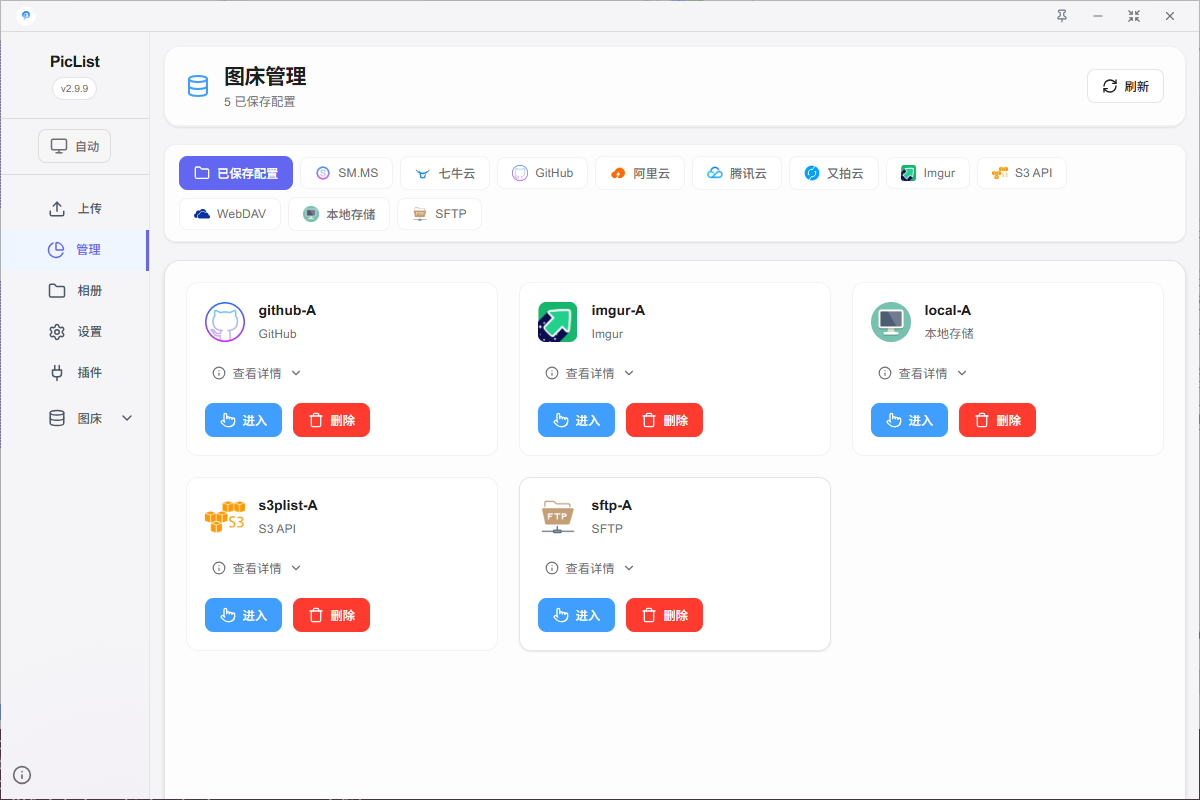Screen dimensions: 1200x800
Task: Click the mini-mode compress window icon
Action: coord(1134,16)
